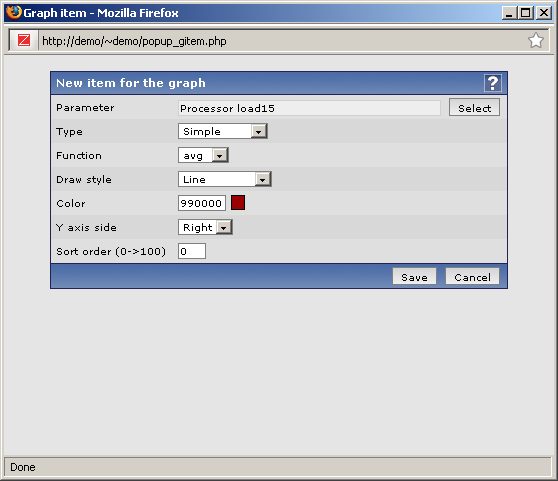Close the Graph item window
Screen dimensions: 558x481
[544, 13]
